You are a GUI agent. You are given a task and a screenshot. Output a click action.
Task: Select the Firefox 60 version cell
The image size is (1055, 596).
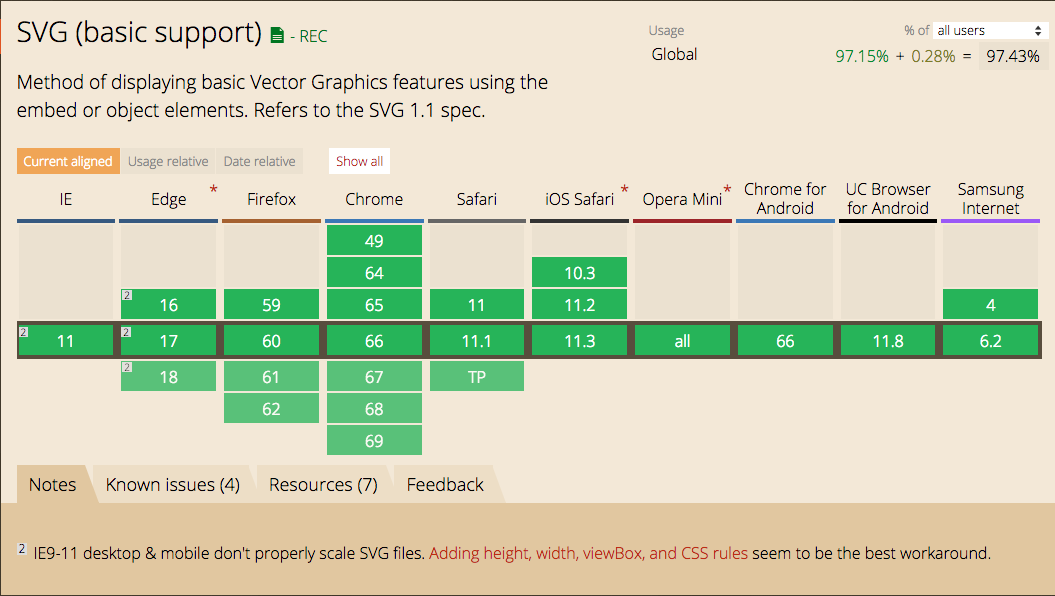pos(271,340)
